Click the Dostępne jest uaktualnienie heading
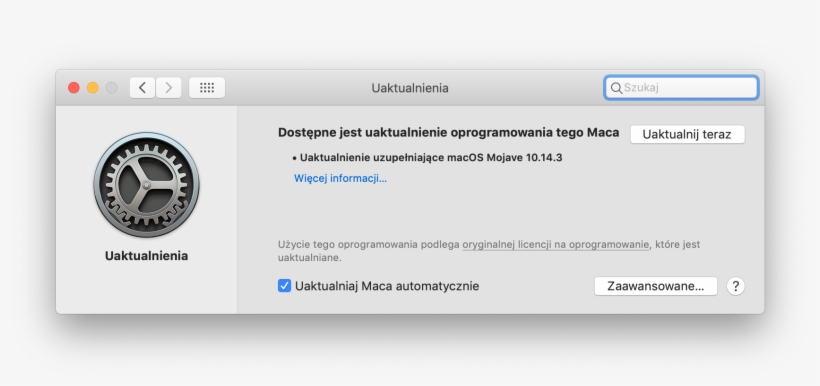 [x=448, y=133]
